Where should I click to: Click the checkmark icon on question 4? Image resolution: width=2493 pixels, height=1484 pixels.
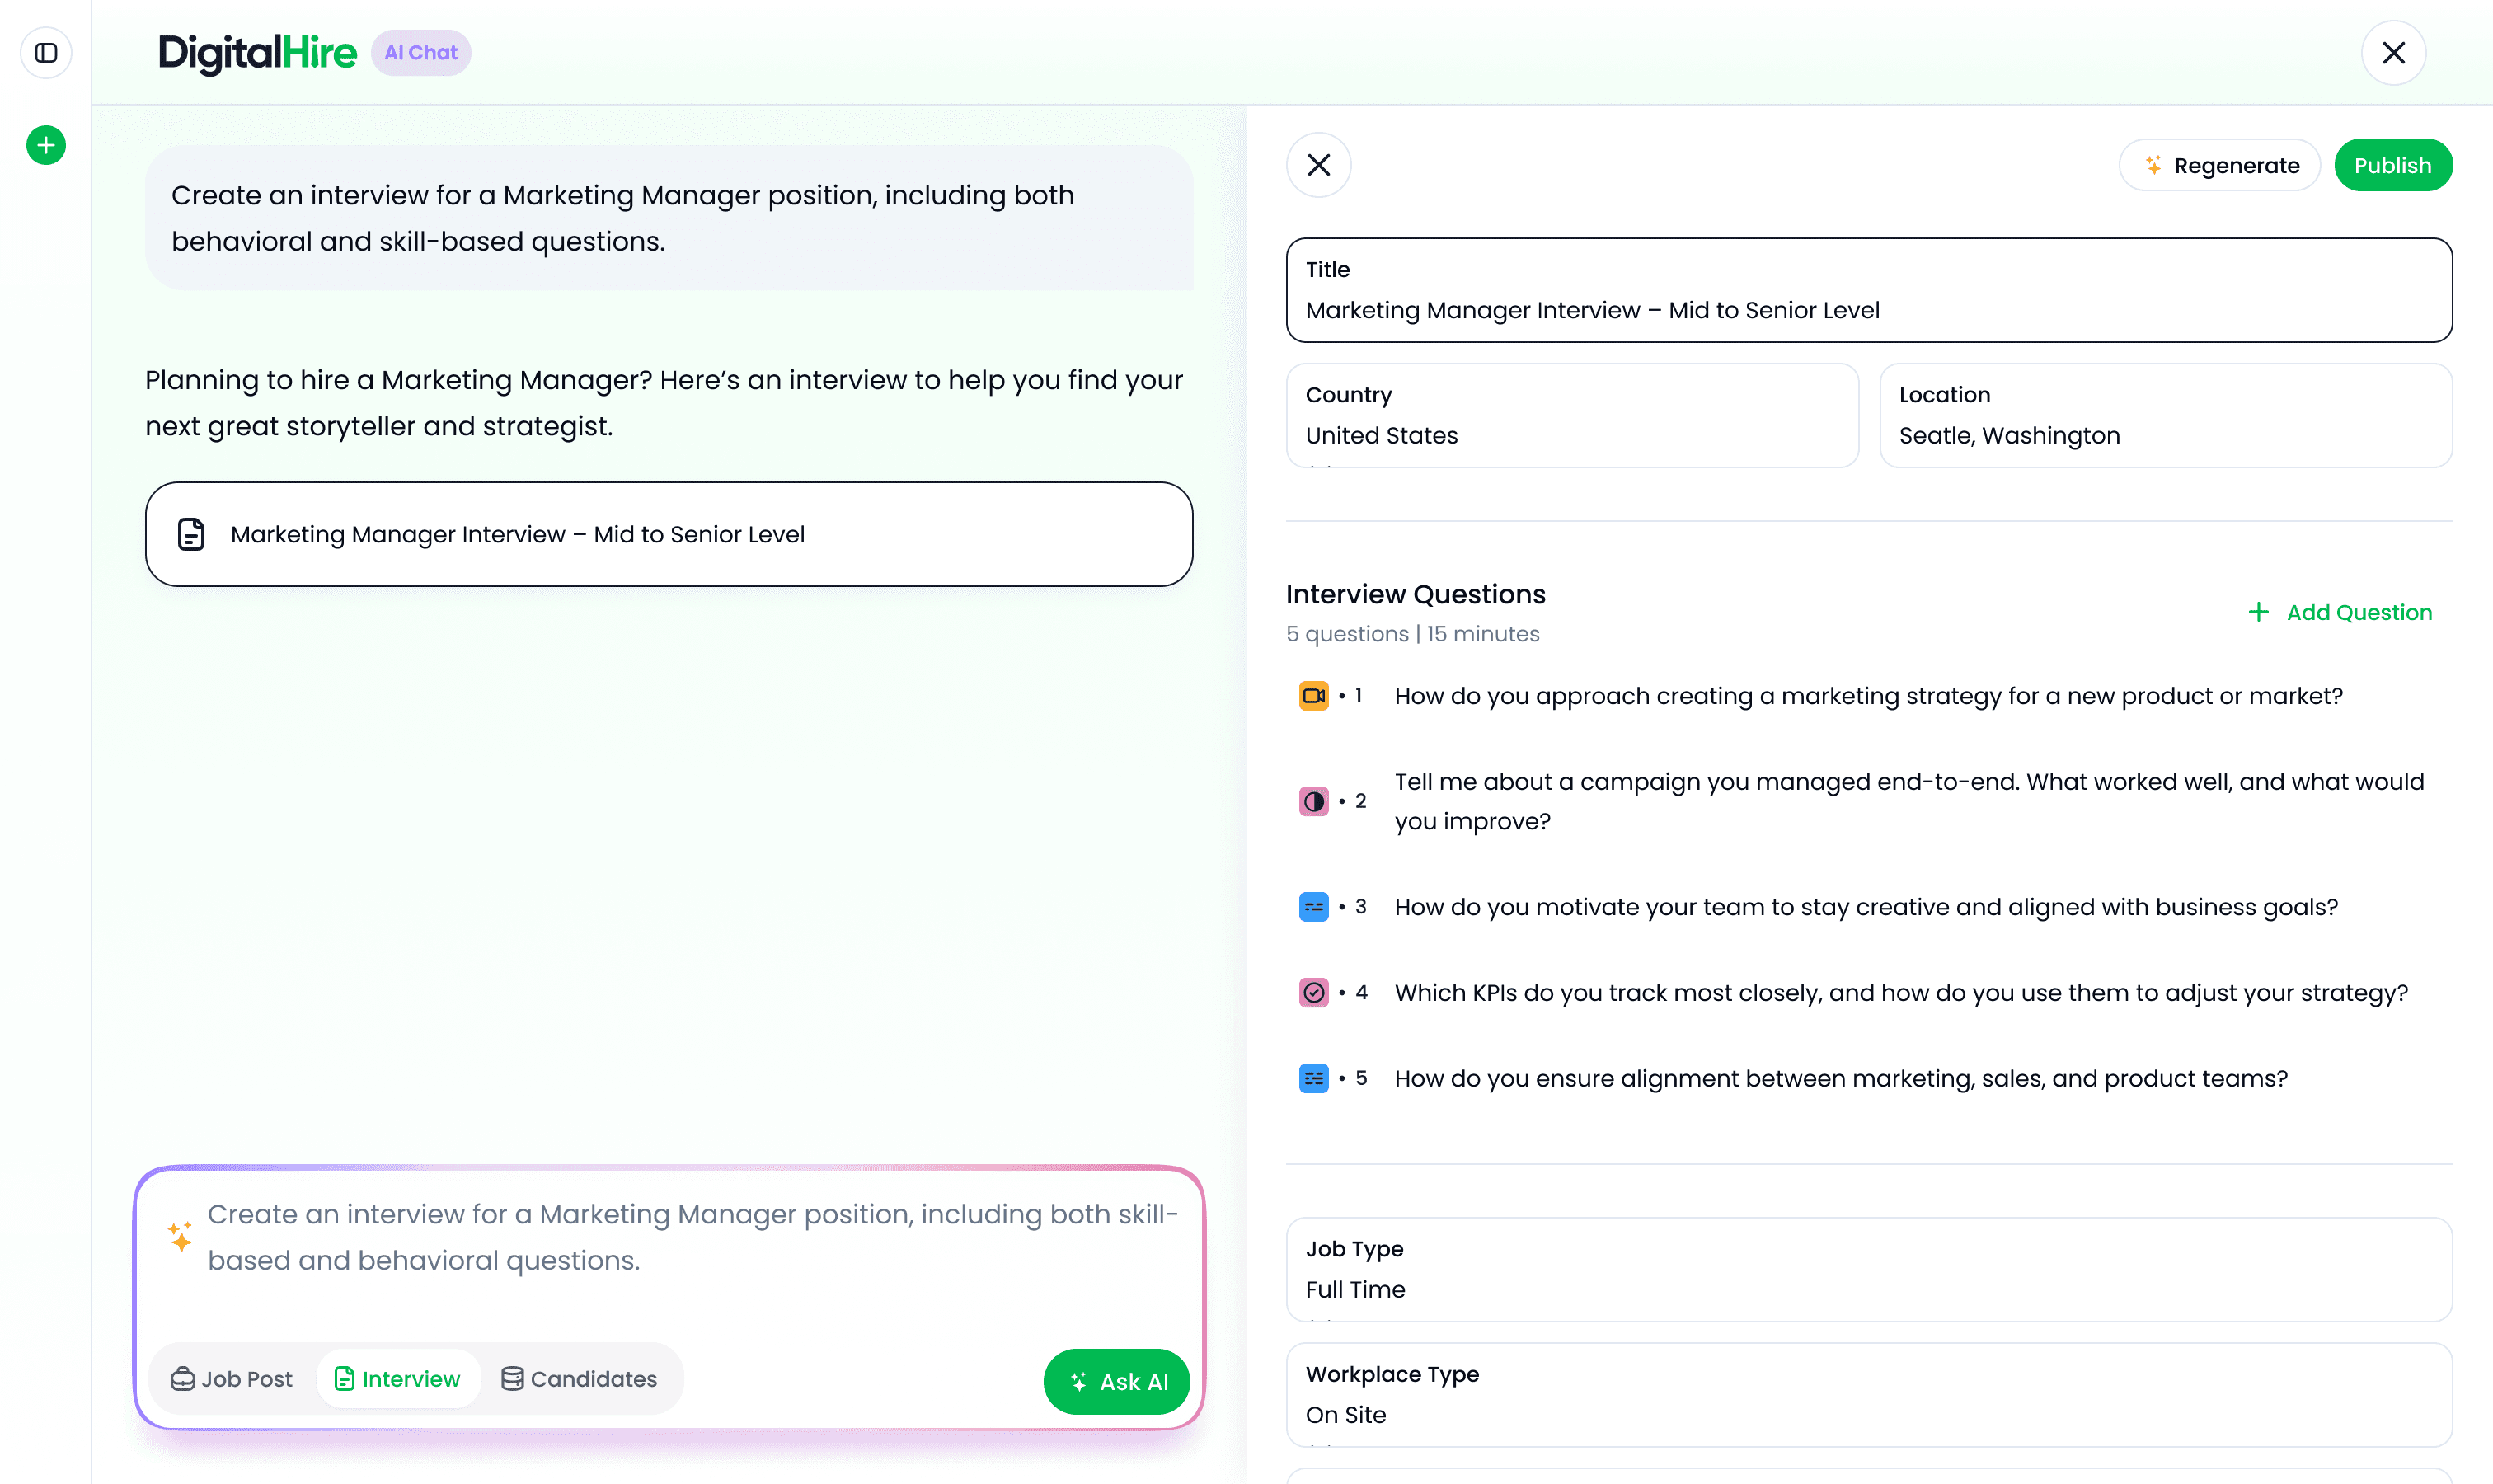[x=1313, y=993]
